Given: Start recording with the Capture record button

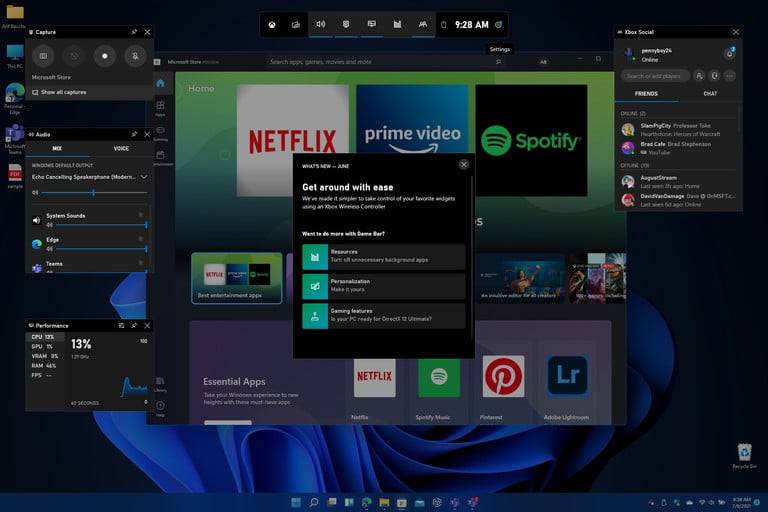Looking at the screenshot, I should click(x=105, y=56).
